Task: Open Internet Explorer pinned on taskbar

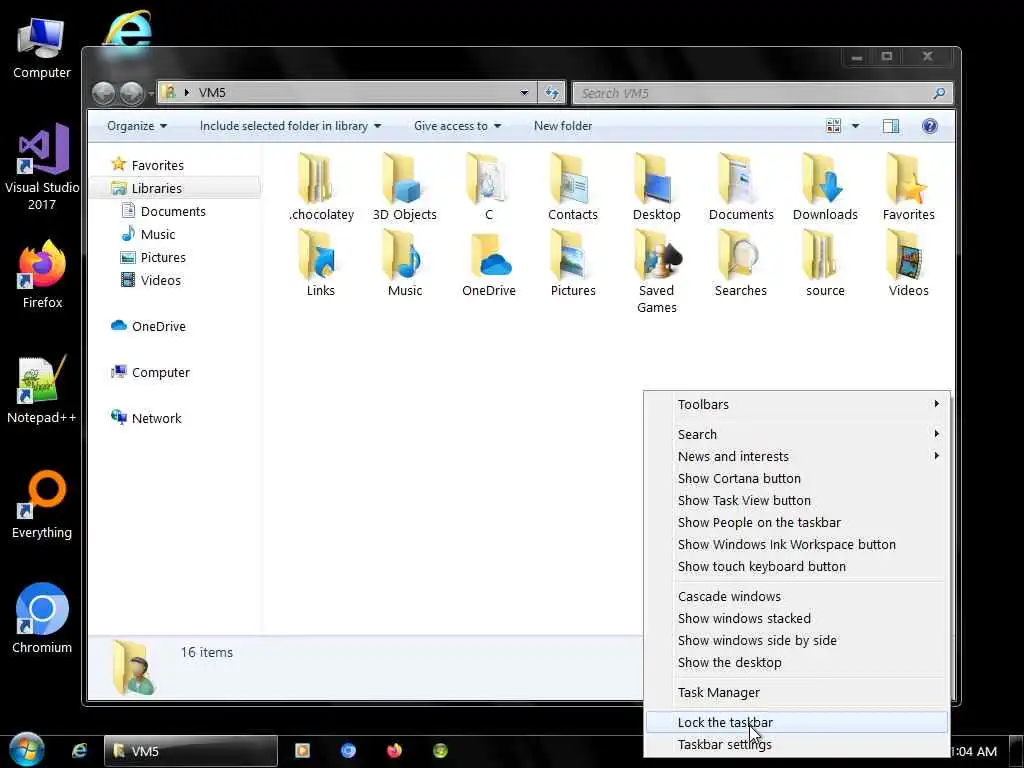Action: click(79, 751)
